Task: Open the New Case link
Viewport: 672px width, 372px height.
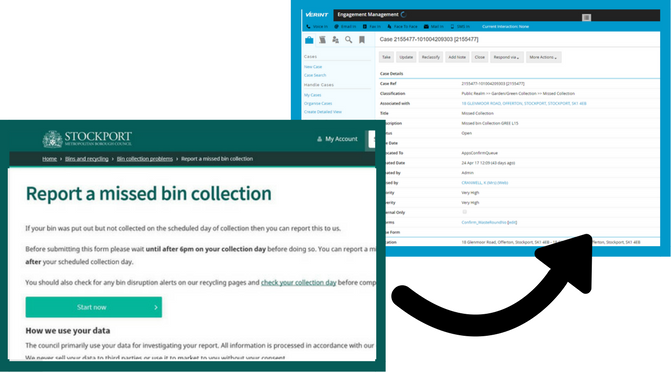Action: tap(313, 67)
